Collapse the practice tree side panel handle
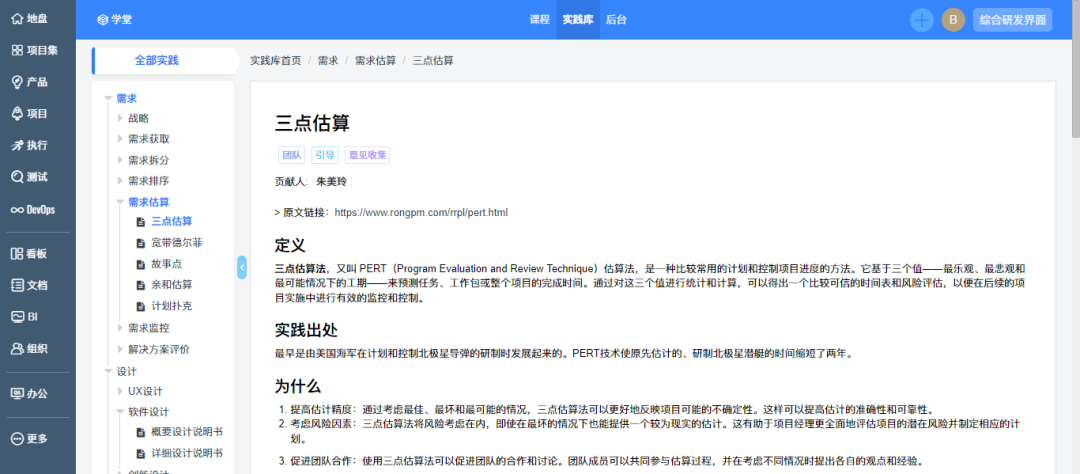Image resolution: width=1080 pixels, height=474 pixels. coord(242,267)
